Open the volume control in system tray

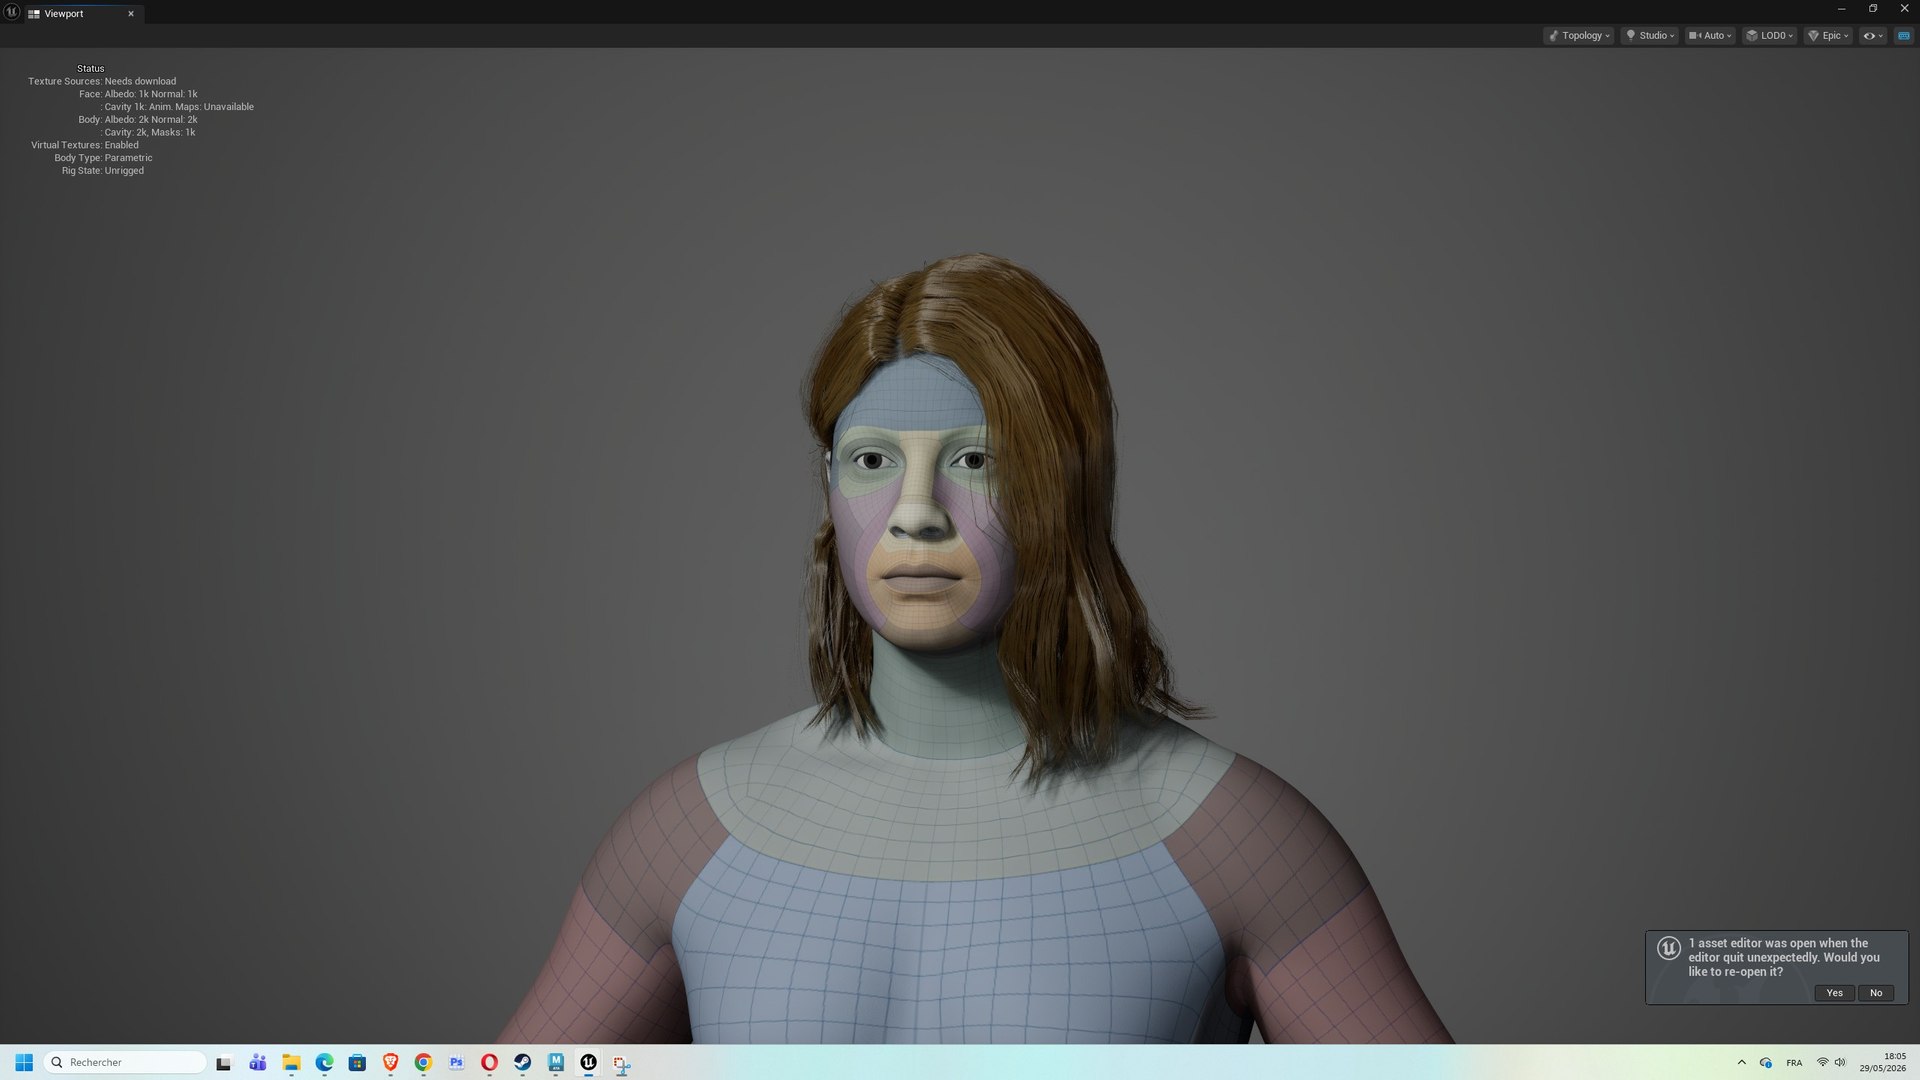pyautogui.click(x=1840, y=1062)
